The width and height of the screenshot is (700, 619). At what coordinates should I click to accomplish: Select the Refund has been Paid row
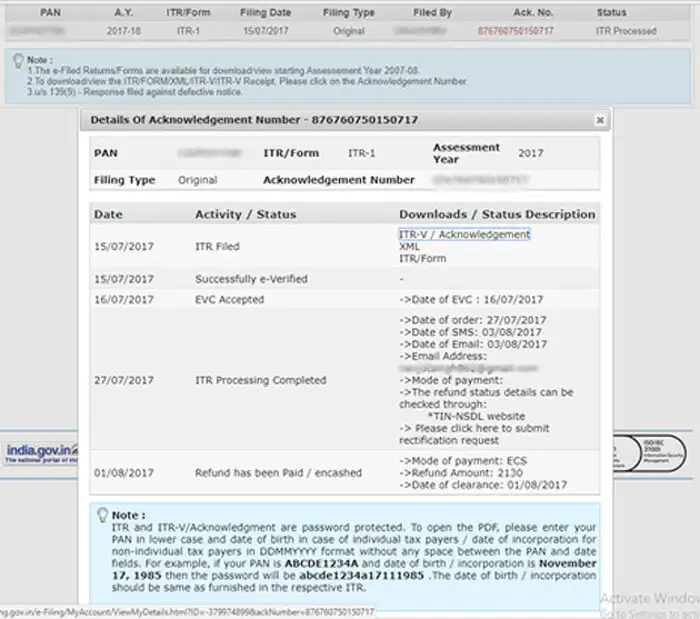[x=344, y=473]
